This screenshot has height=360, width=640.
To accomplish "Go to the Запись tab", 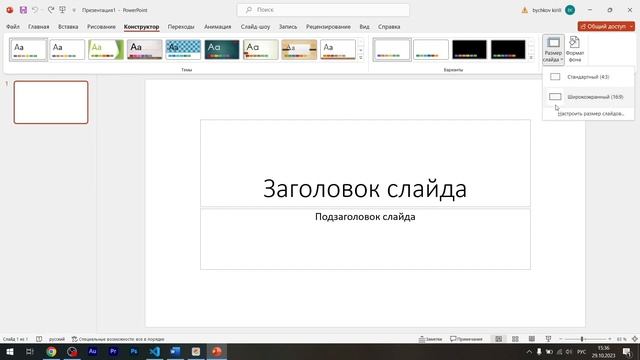I will coord(288,27).
